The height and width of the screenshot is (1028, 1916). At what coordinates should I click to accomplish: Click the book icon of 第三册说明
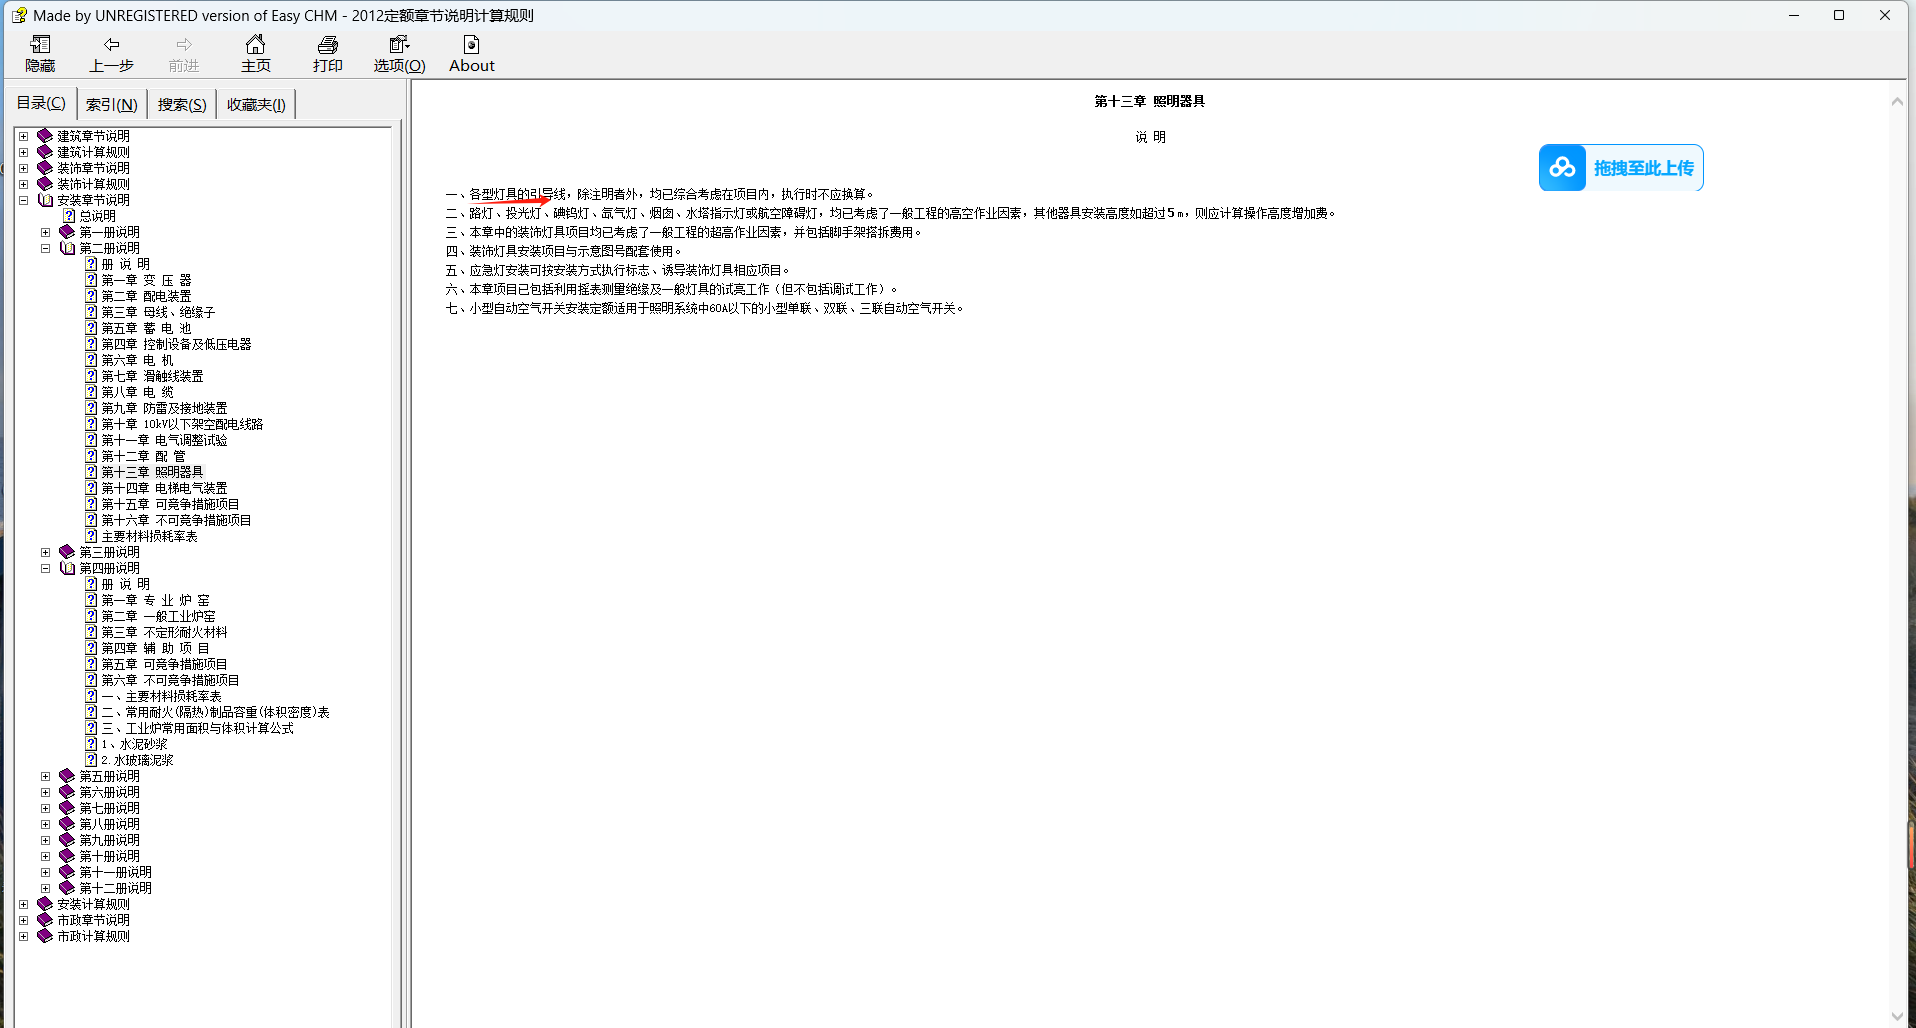67,552
